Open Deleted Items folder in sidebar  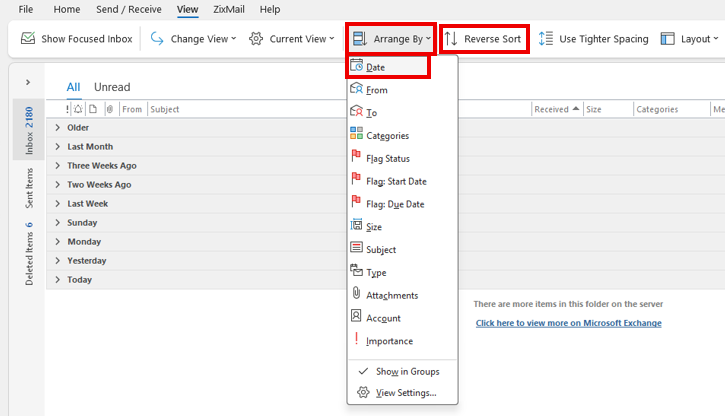pos(29,253)
